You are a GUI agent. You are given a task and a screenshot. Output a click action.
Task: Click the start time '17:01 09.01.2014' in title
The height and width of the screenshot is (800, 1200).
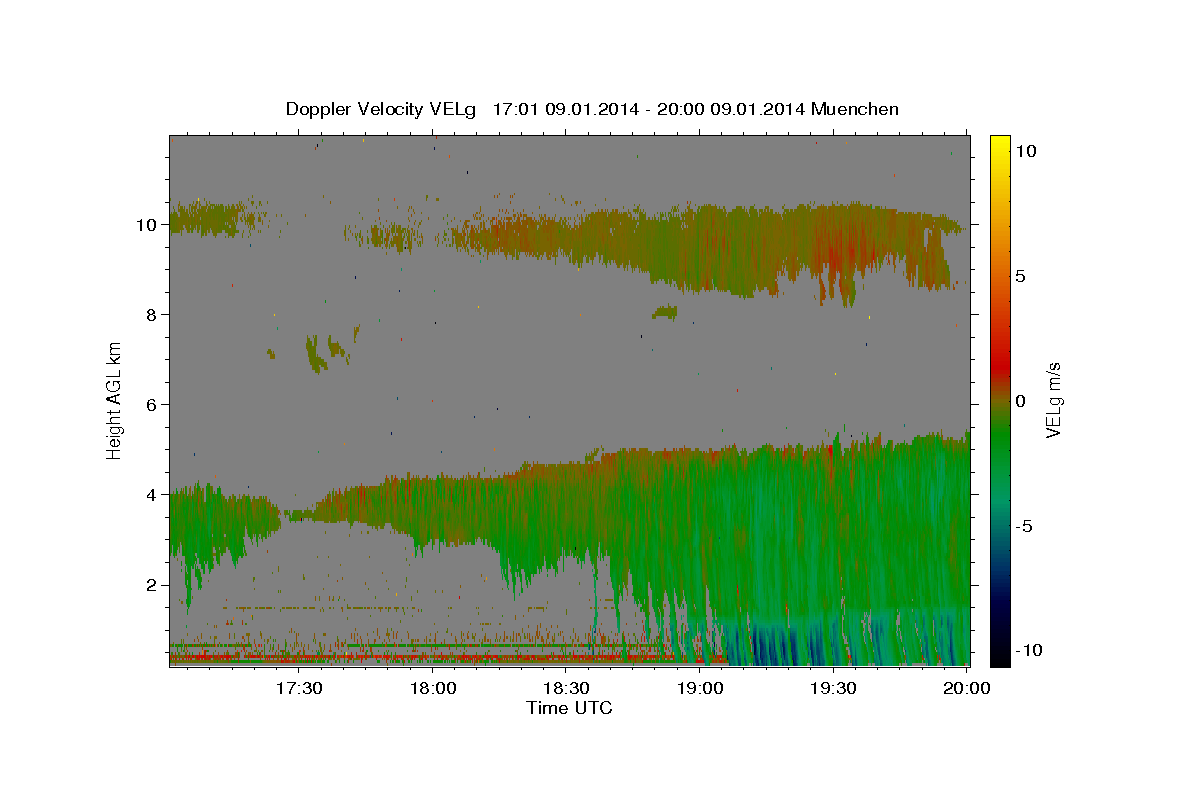(x=564, y=109)
